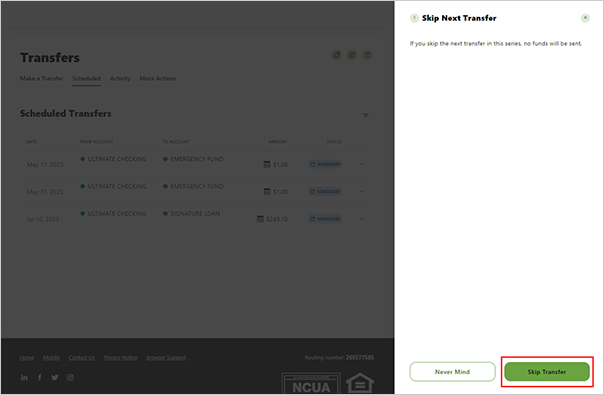
Task: Click the recurring icon on May 17 $1.00
Action: click(267, 164)
